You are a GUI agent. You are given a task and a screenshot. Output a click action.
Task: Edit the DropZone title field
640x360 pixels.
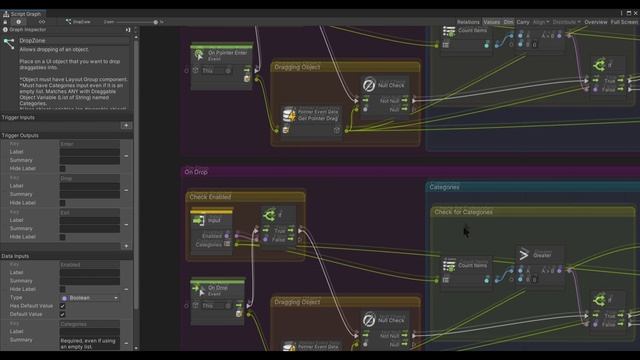pyautogui.click(x=73, y=40)
